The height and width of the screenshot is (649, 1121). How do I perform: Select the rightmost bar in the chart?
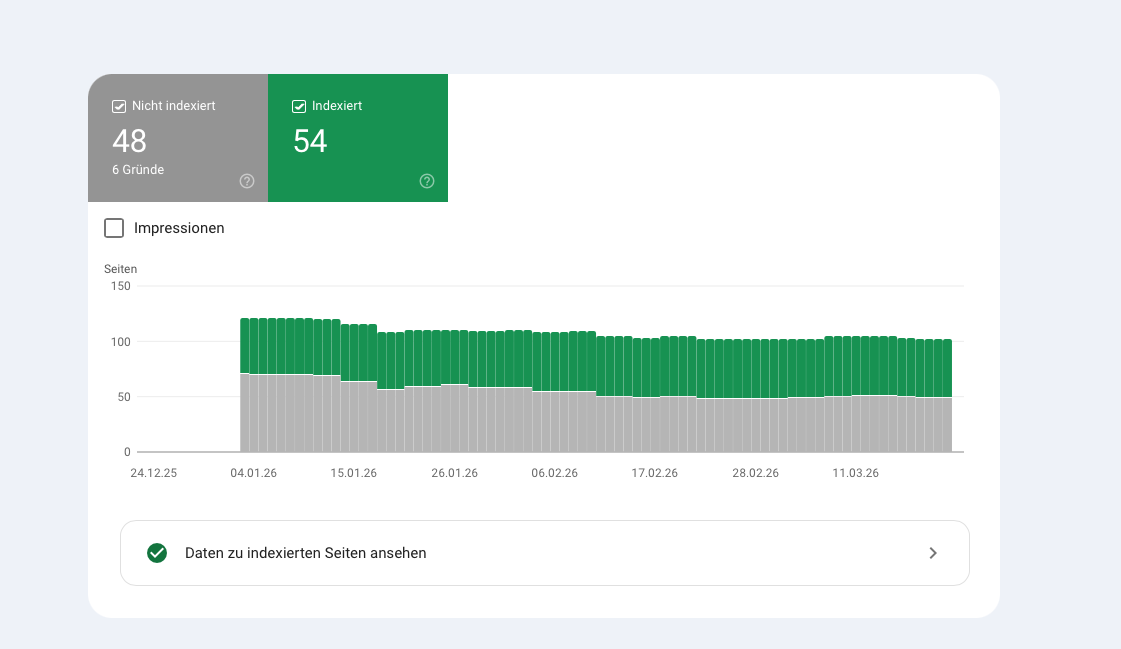[946, 395]
